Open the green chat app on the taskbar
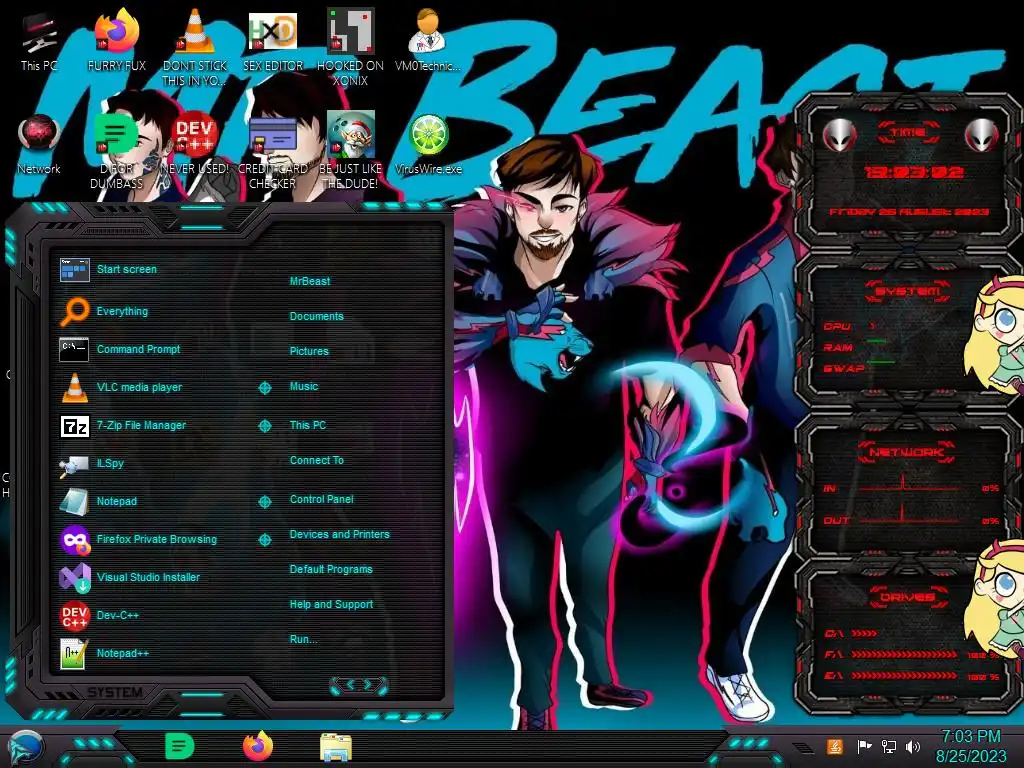The height and width of the screenshot is (768, 1024). [179, 746]
